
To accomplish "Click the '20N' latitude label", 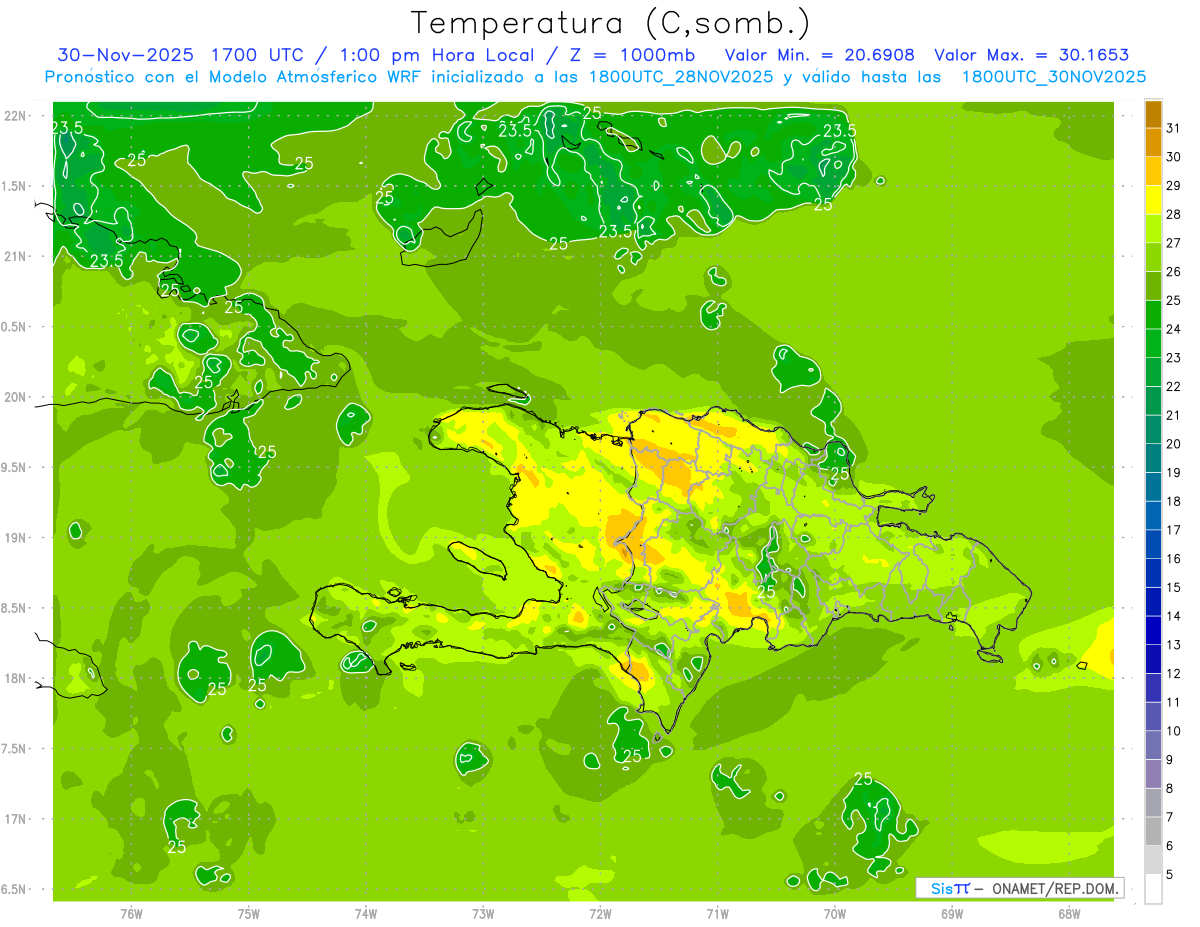I will tap(16, 397).
